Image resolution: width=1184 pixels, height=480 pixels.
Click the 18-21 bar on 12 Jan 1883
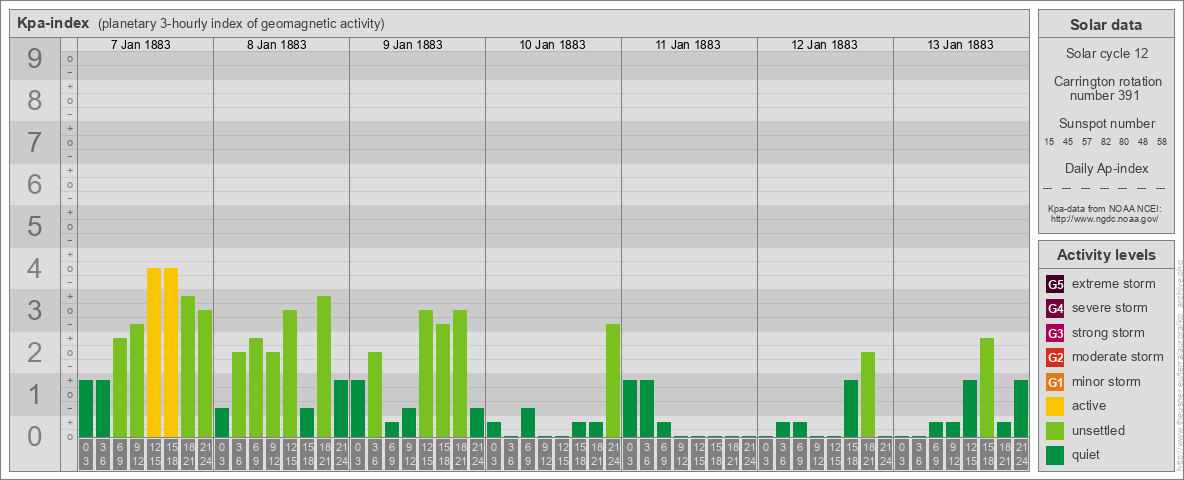click(x=868, y=395)
